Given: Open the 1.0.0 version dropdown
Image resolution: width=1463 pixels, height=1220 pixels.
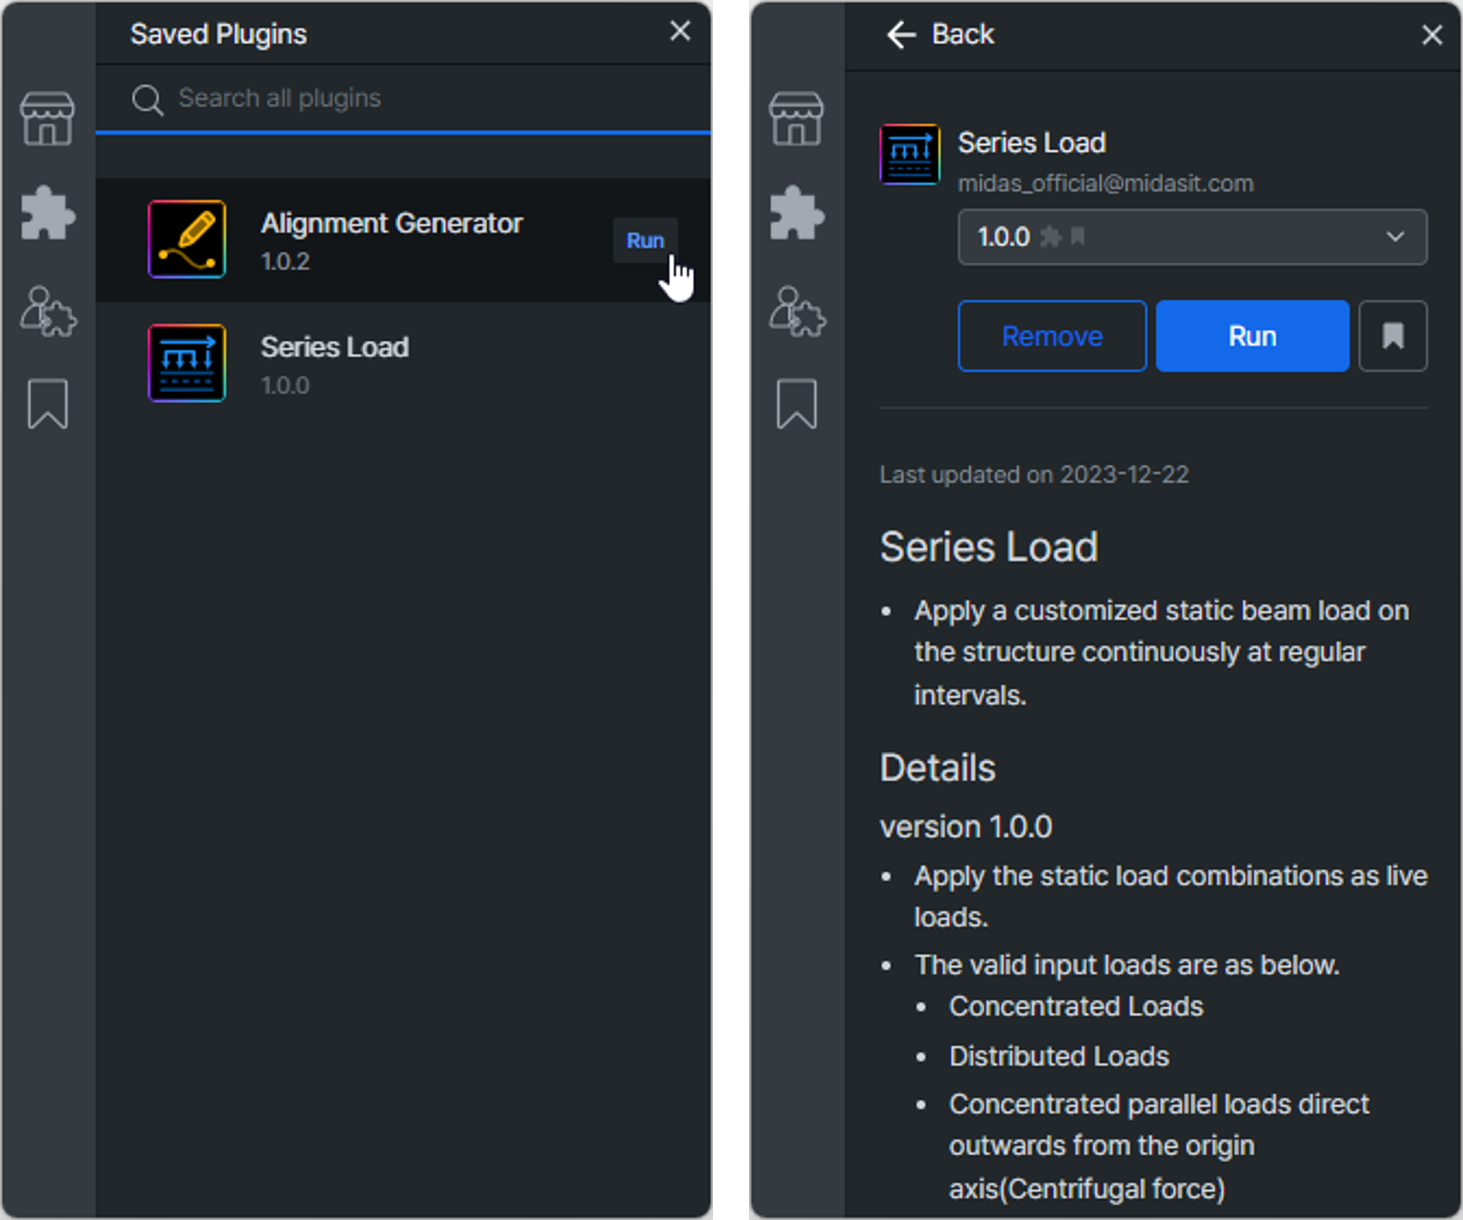Looking at the screenshot, I should (x=1192, y=237).
